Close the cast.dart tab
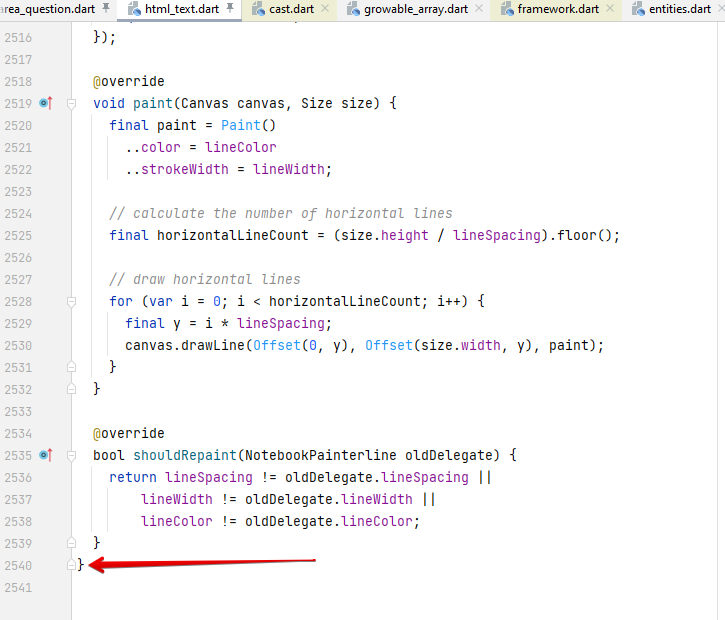Viewport: 725px width, 620px height. (325, 8)
